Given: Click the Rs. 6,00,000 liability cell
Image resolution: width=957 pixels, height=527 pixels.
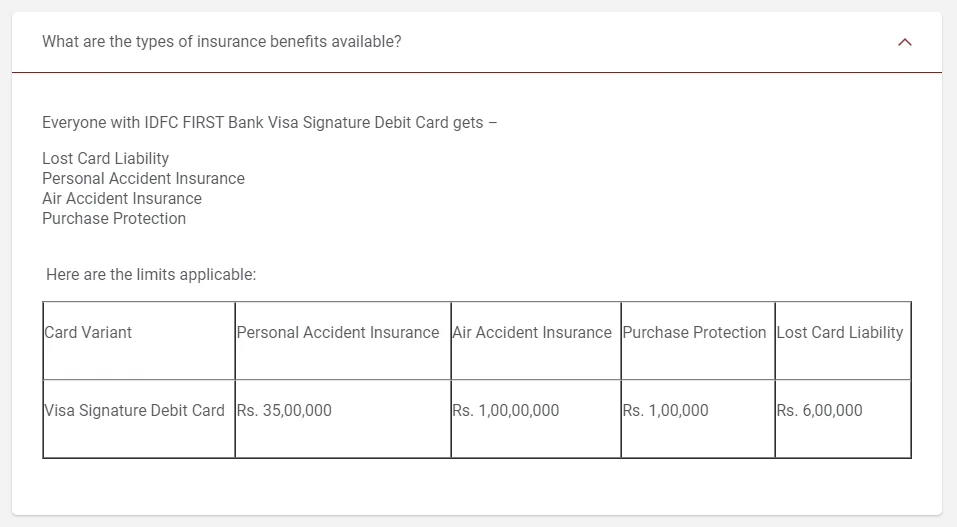Looking at the screenshot, I should pos(843,419).
